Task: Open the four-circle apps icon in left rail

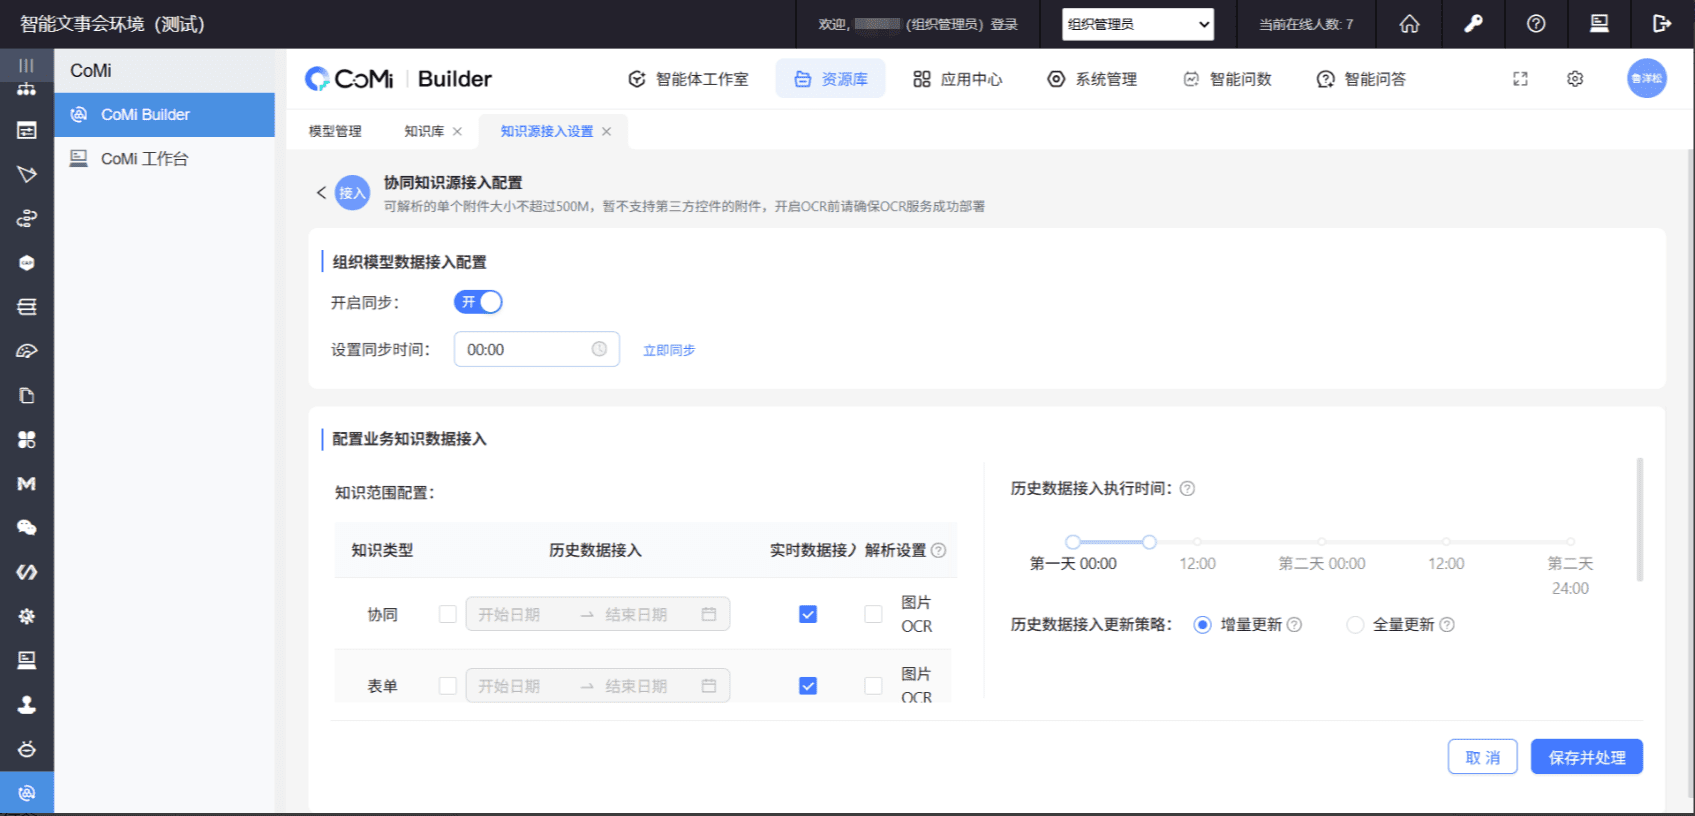Action: coord(27,440)
